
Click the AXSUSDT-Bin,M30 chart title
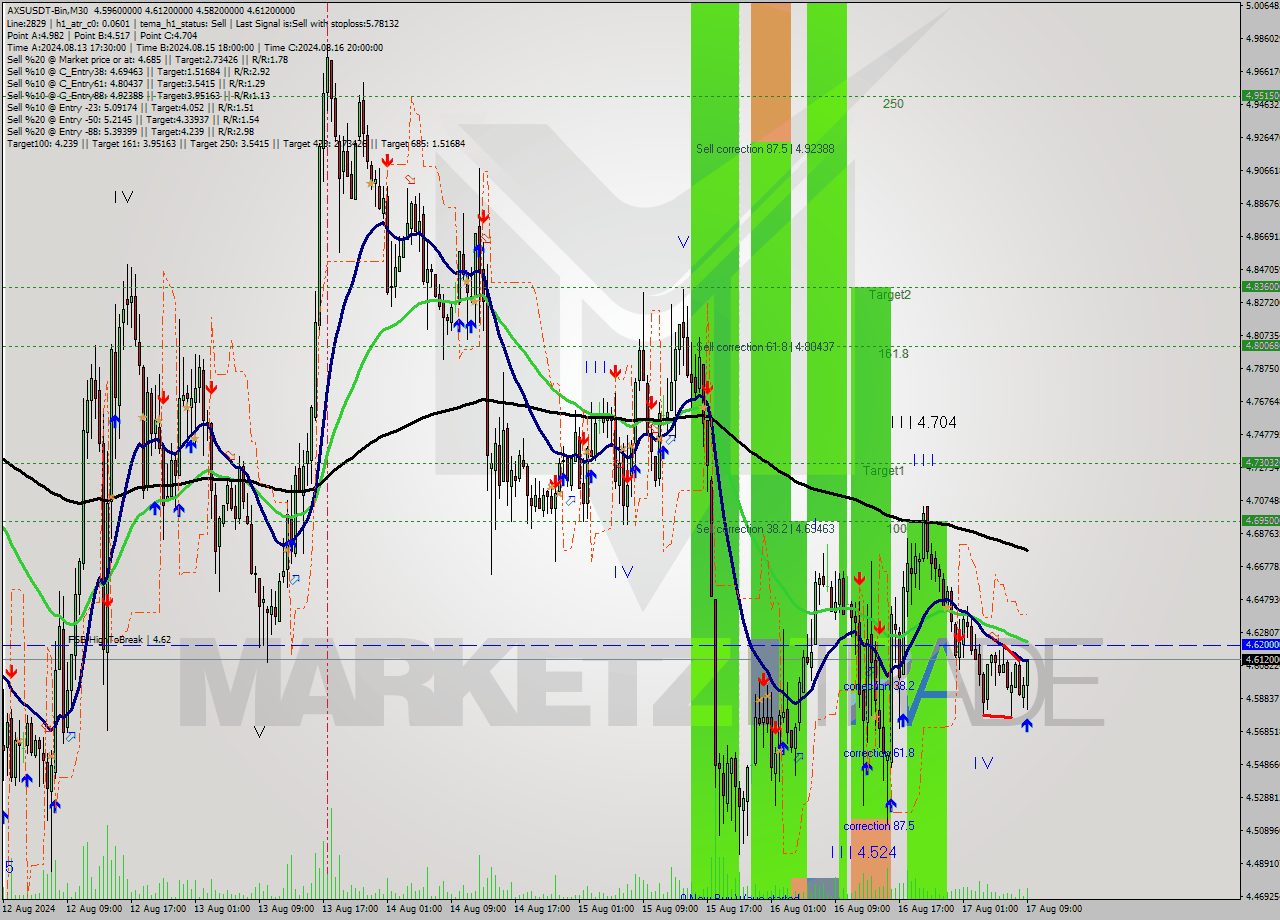(47, 9)
